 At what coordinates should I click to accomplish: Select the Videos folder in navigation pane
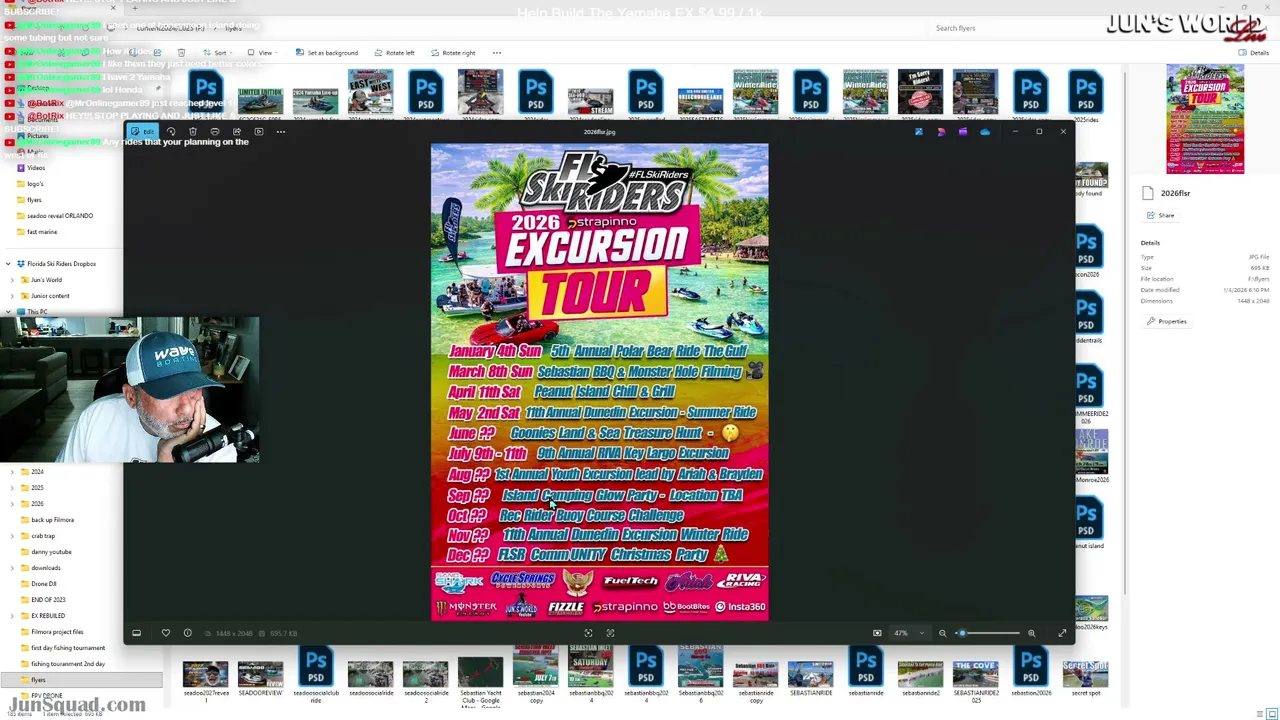coord(36,168)
